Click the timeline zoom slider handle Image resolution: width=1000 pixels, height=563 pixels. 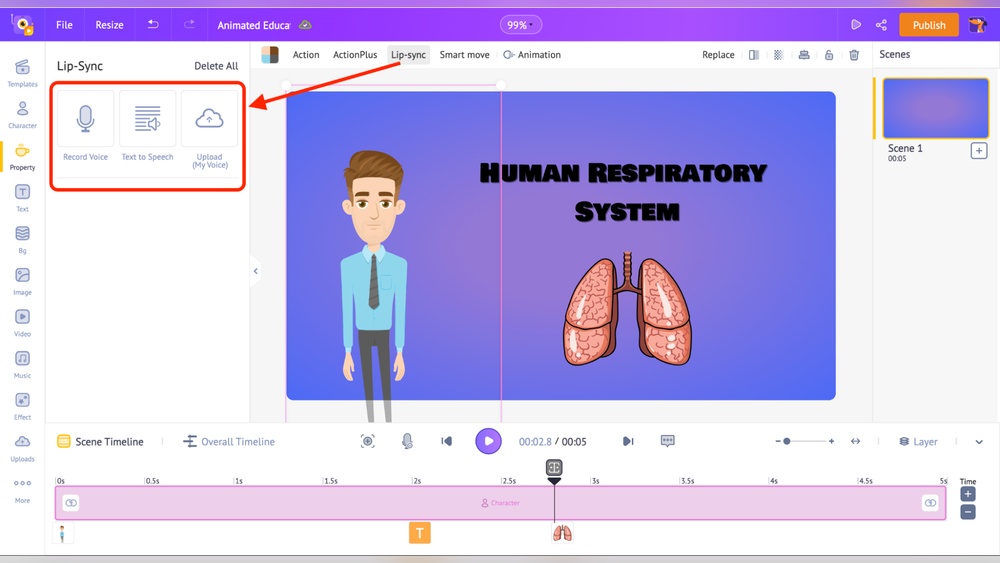787,441
